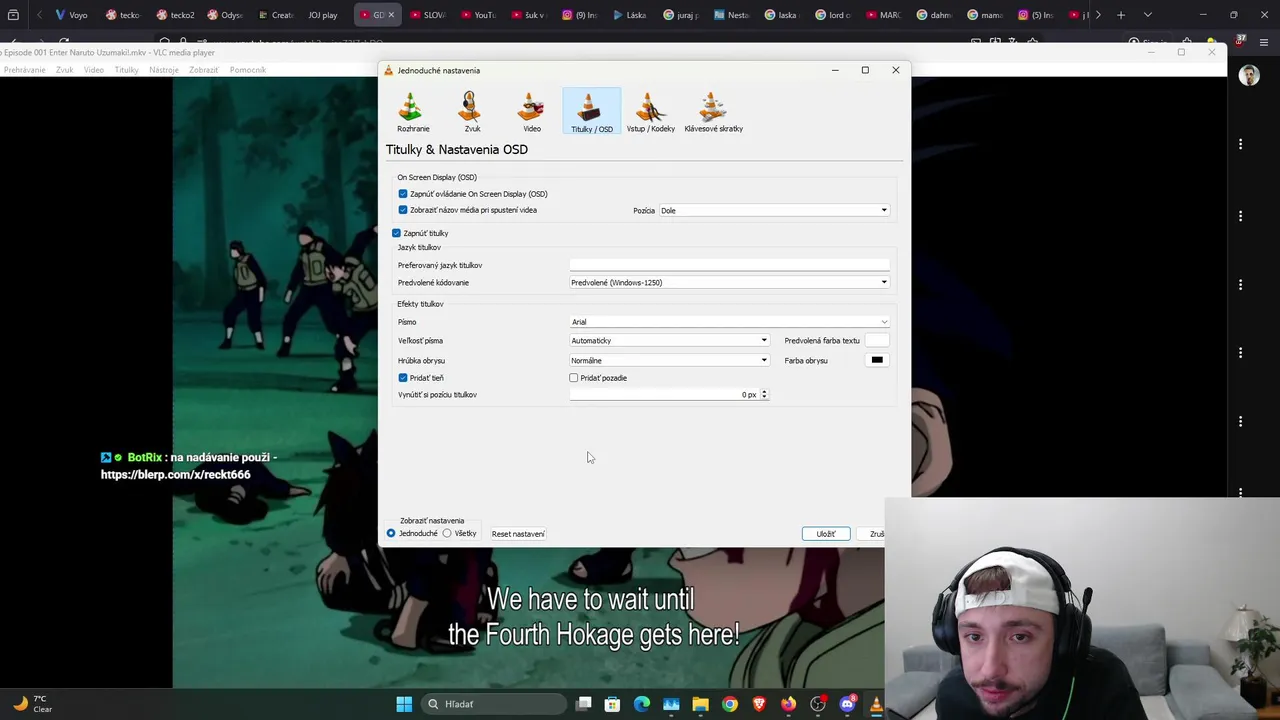Open the Písmo font dropdown showing Arial

point(729,322)
